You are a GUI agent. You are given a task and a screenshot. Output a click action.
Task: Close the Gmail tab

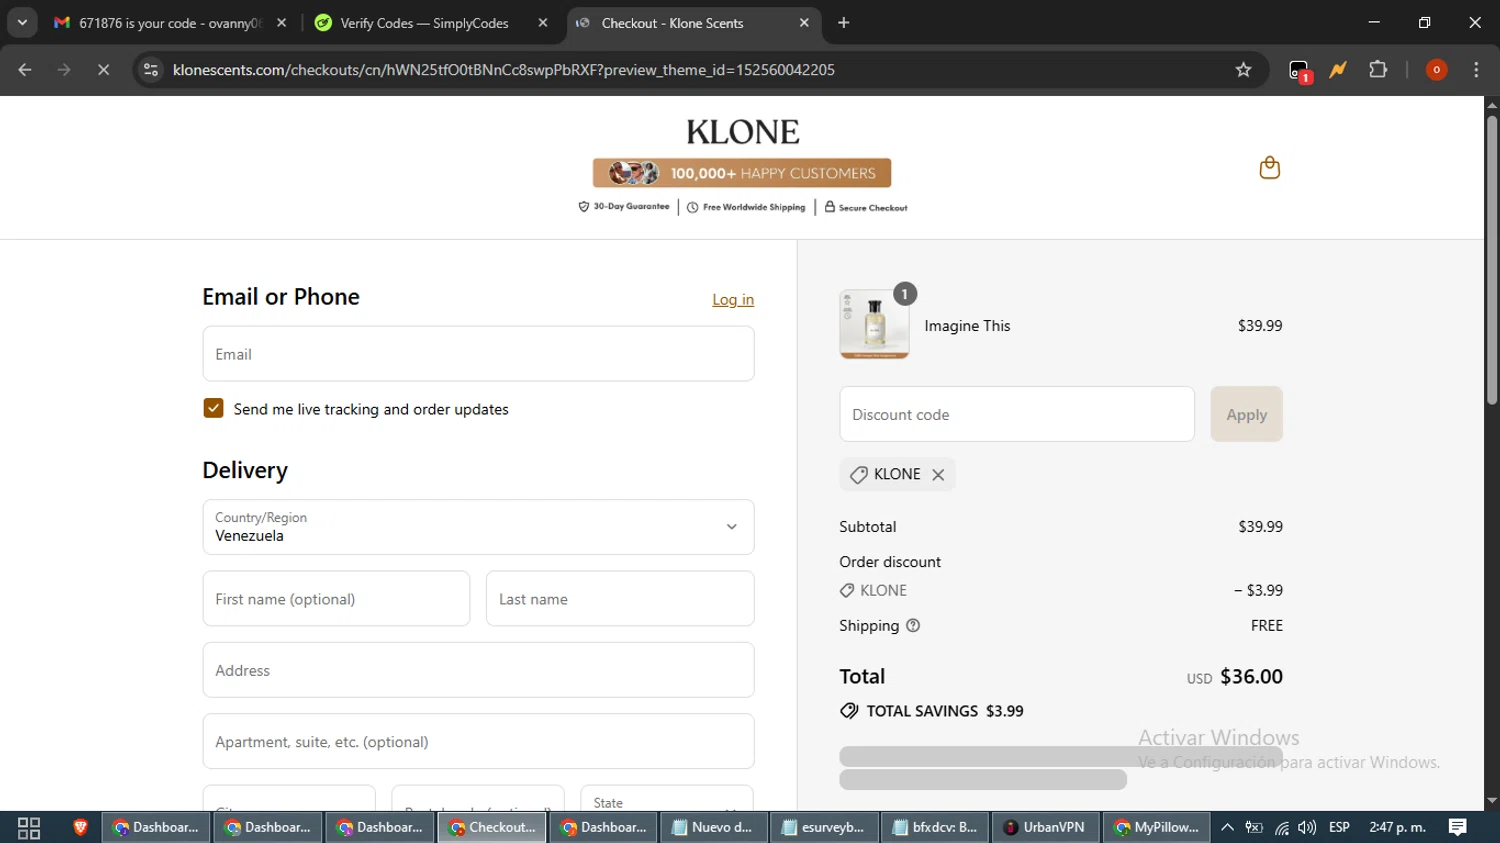(282, 23)
